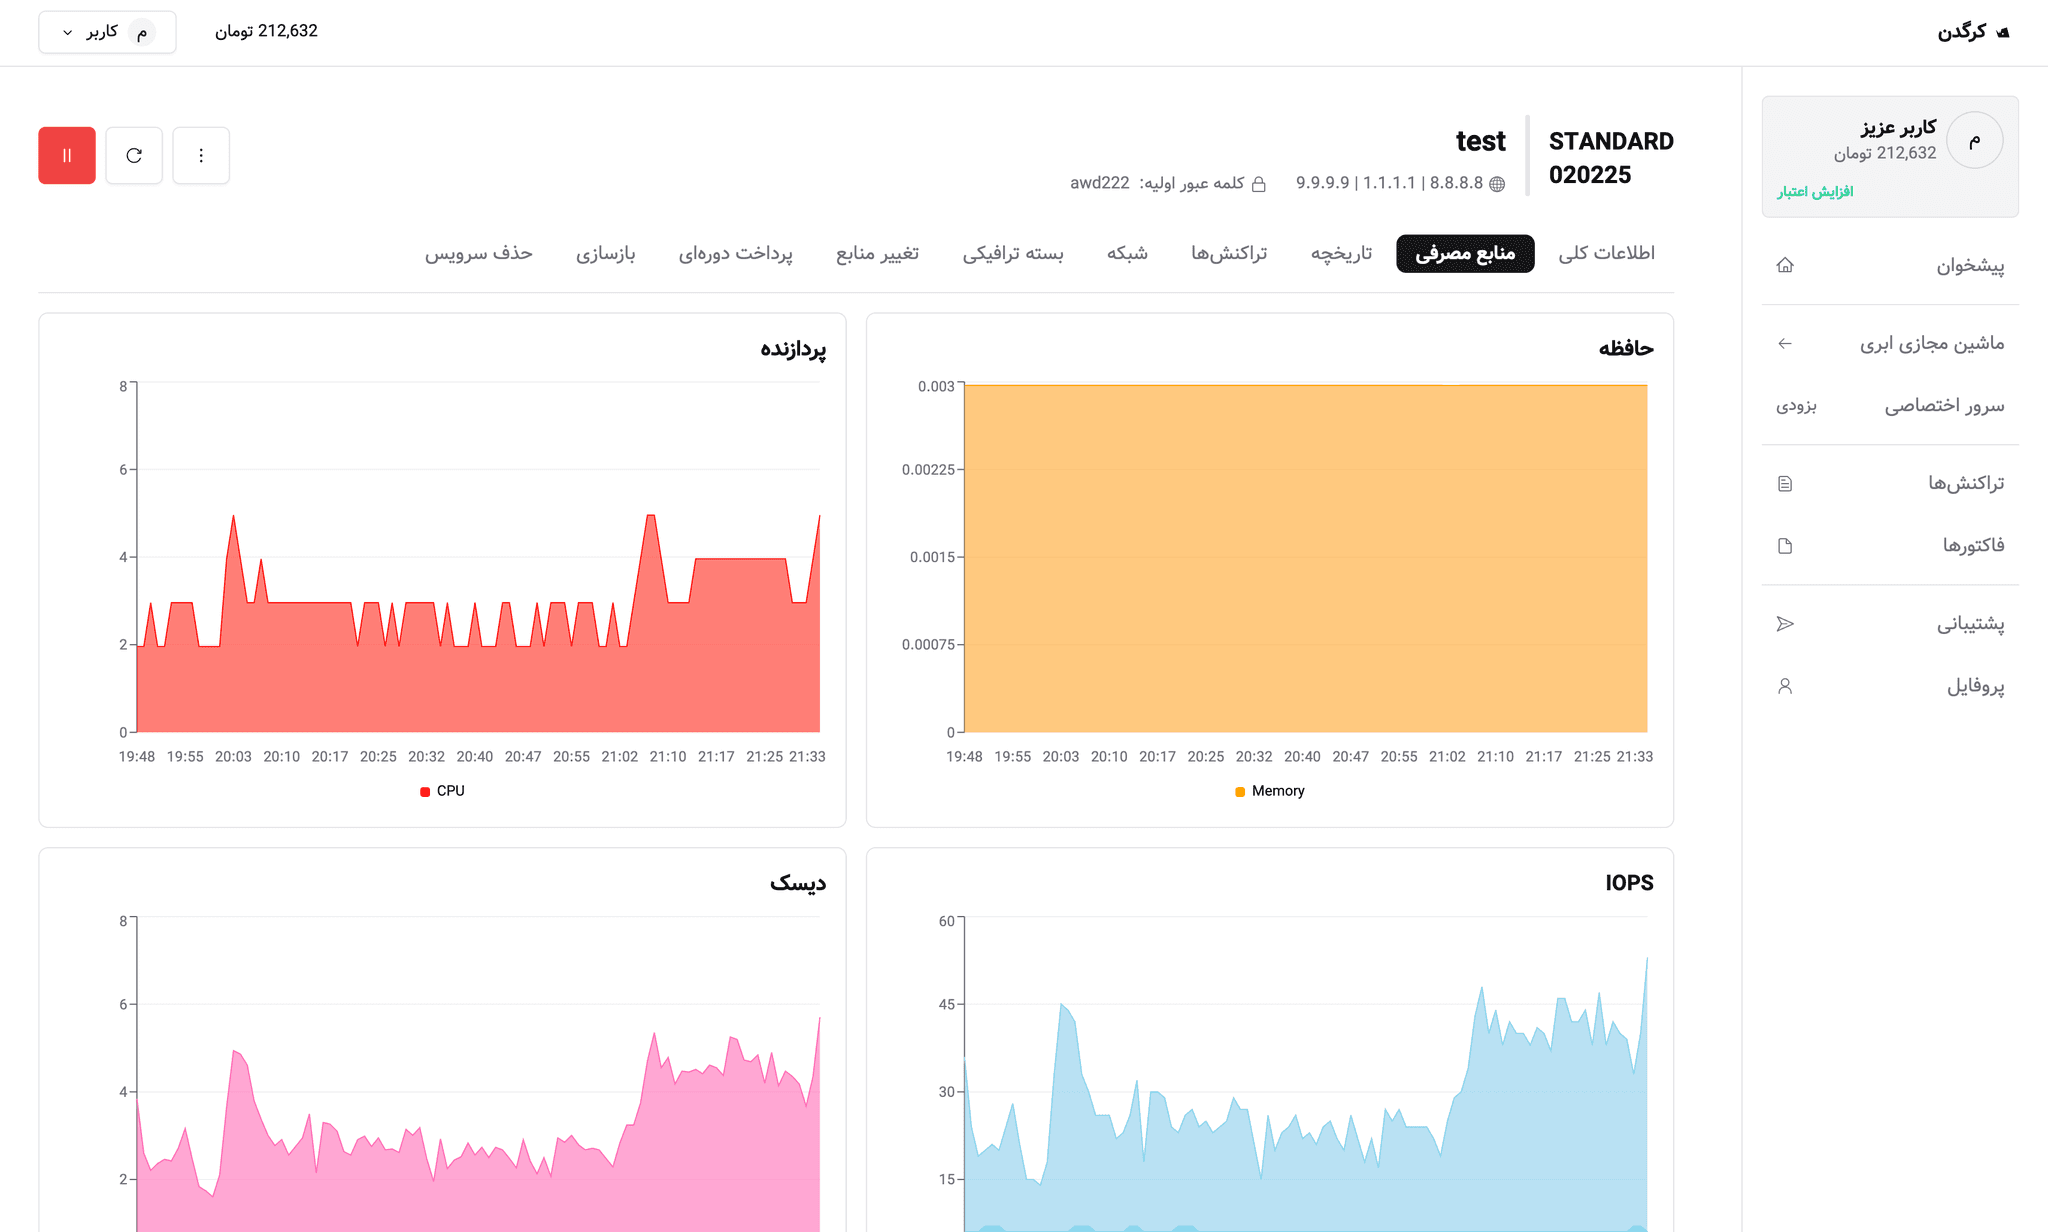Open the تغییر منابع tab
Screen dimensions: 2048x1232
coord(877,253)
